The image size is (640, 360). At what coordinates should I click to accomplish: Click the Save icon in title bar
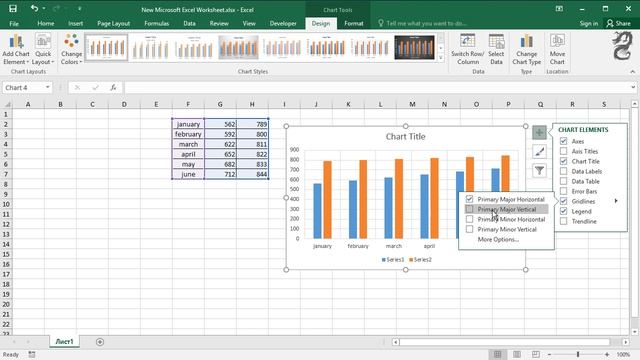tap(13, 9)
